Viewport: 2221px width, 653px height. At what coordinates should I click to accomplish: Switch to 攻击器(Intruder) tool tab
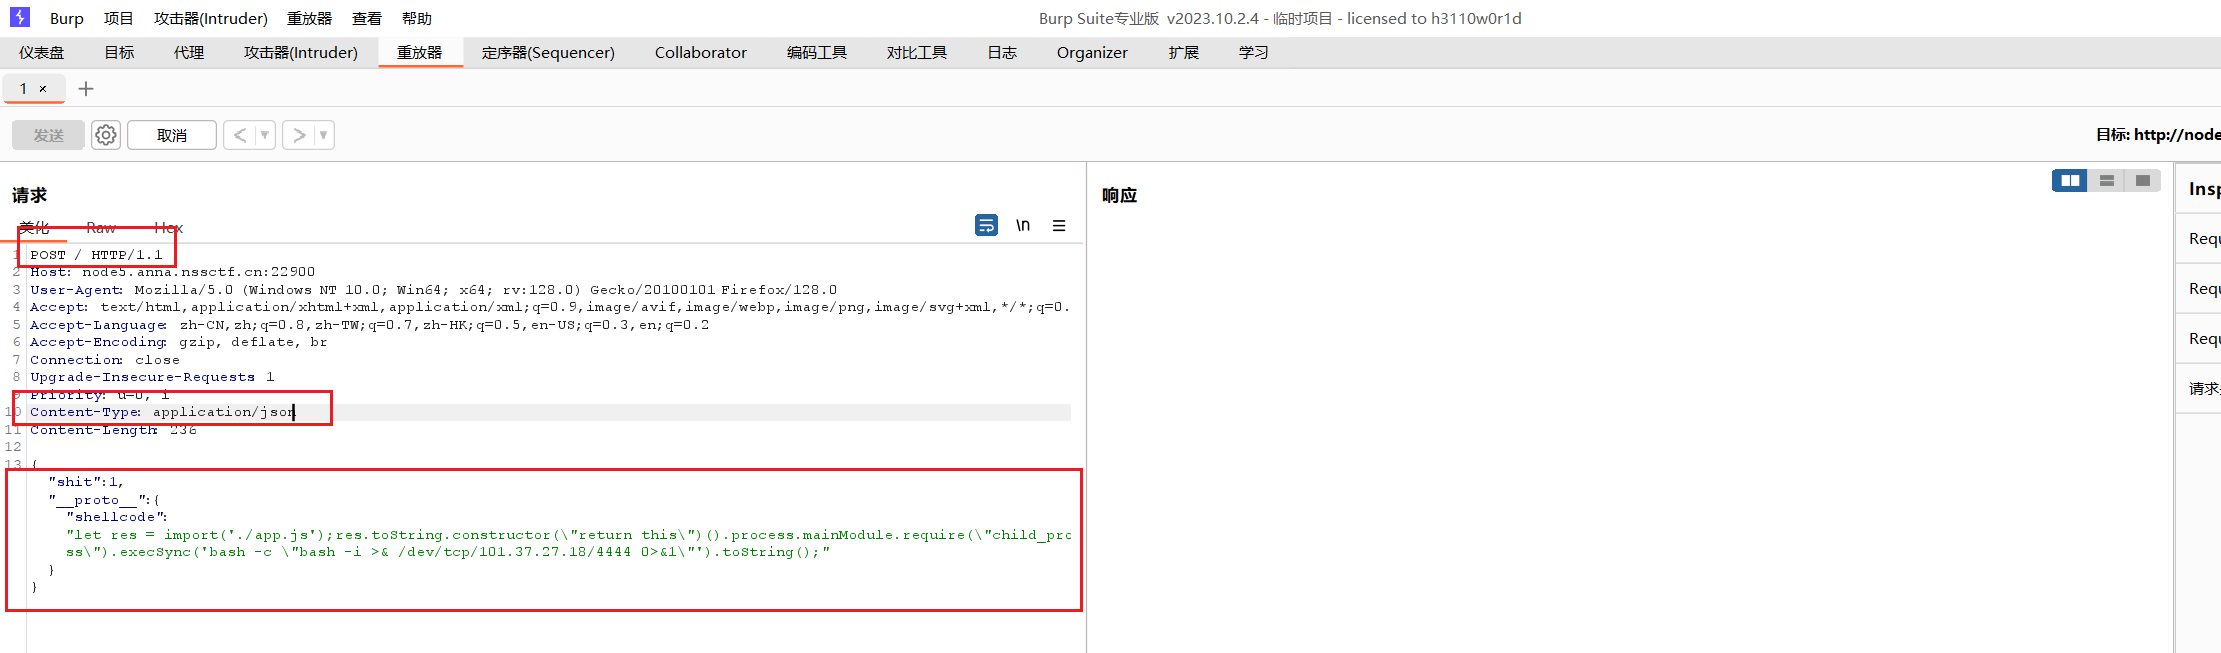tap(301, 52)
